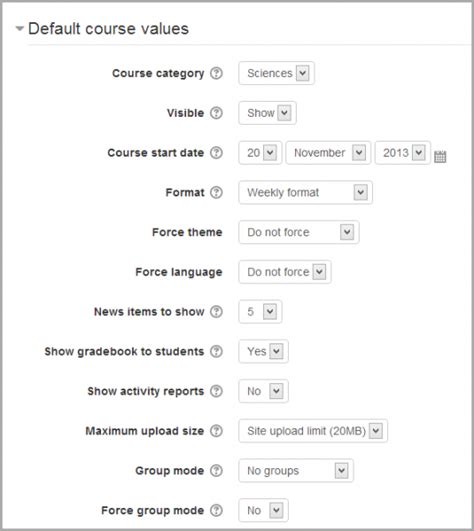The width and height of the screenshot is (474, 531).
Task: Click the Visible help question icon
Action: (216, 113)
